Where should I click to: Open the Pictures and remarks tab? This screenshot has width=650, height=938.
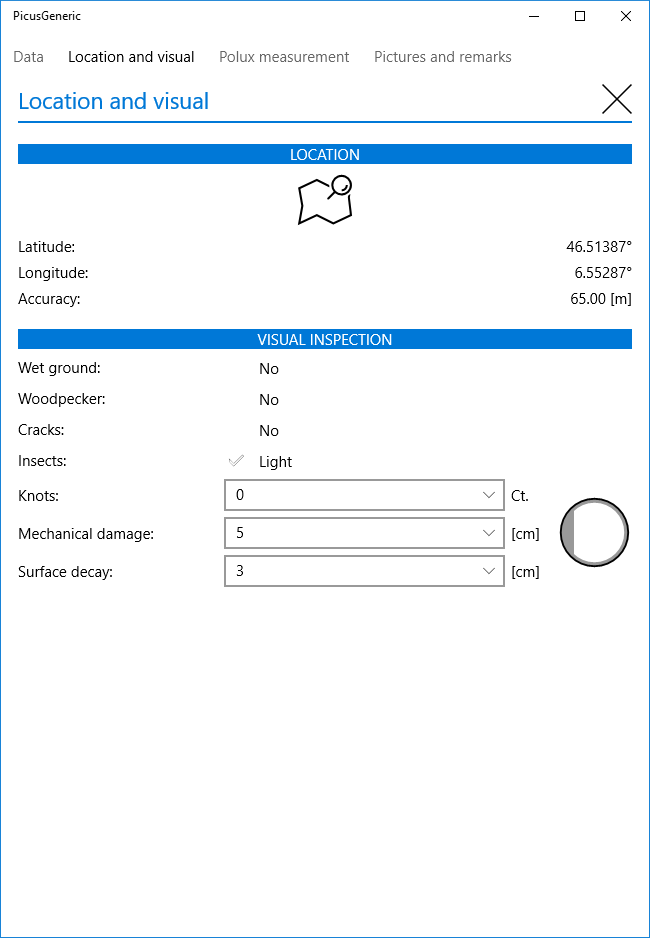443,57
